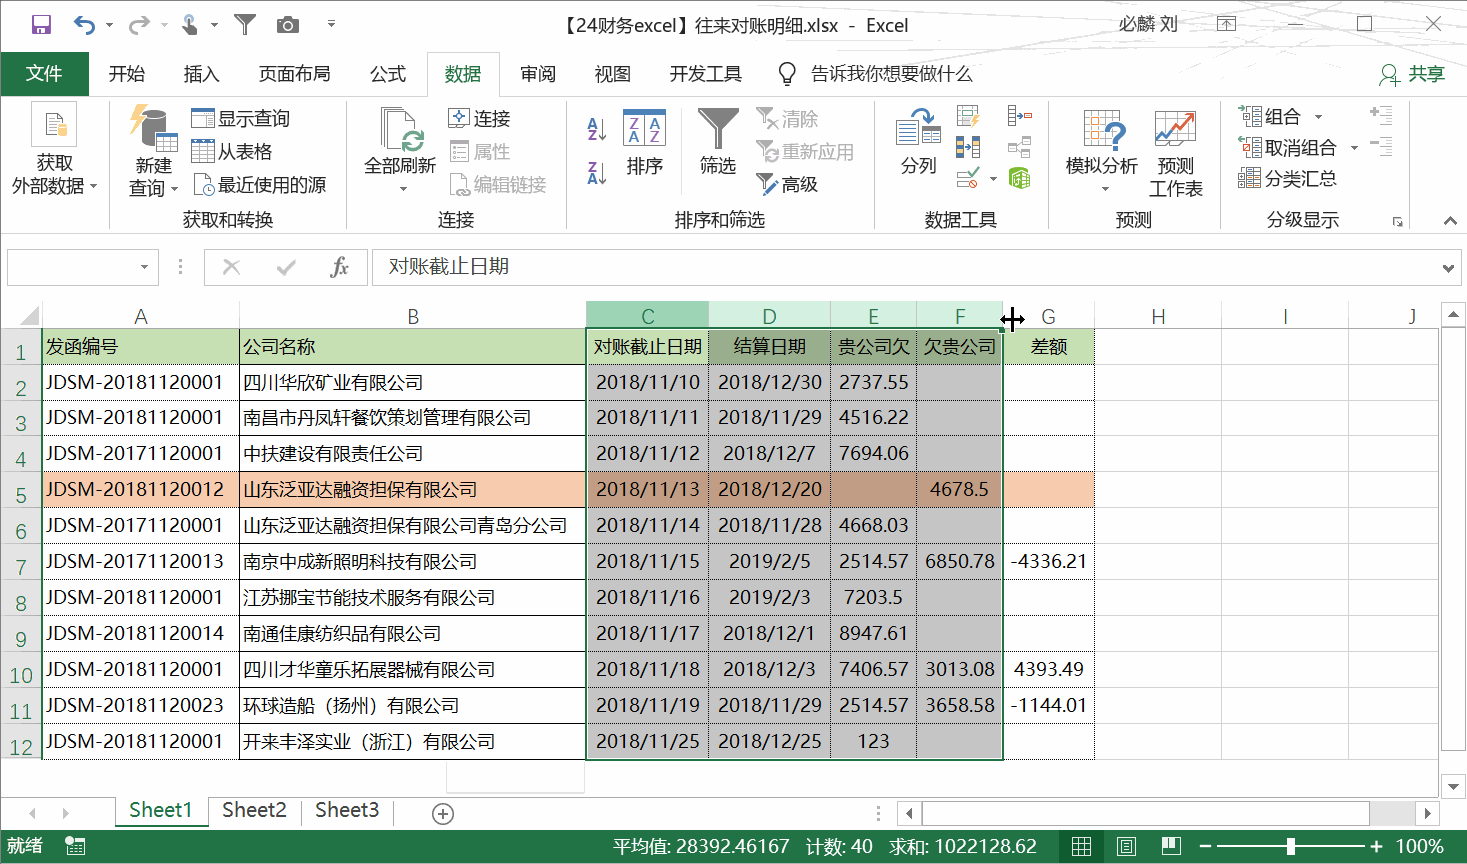
Task: Open the 分级显示 dialog launcher
Action: (x=1397, y=222)
